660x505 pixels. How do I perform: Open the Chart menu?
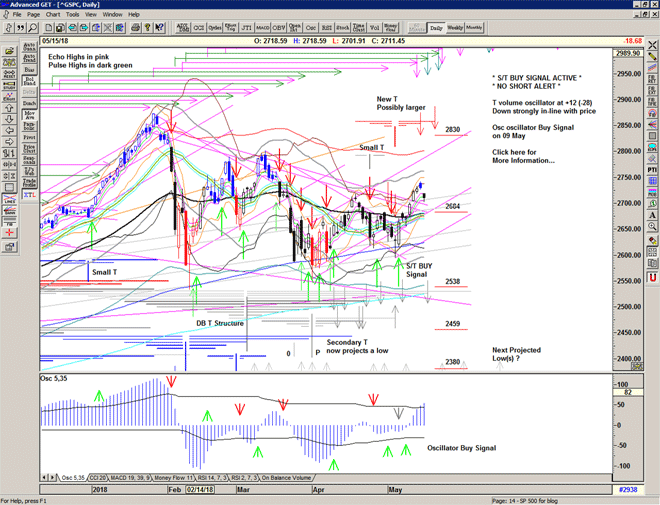point(53,15)
